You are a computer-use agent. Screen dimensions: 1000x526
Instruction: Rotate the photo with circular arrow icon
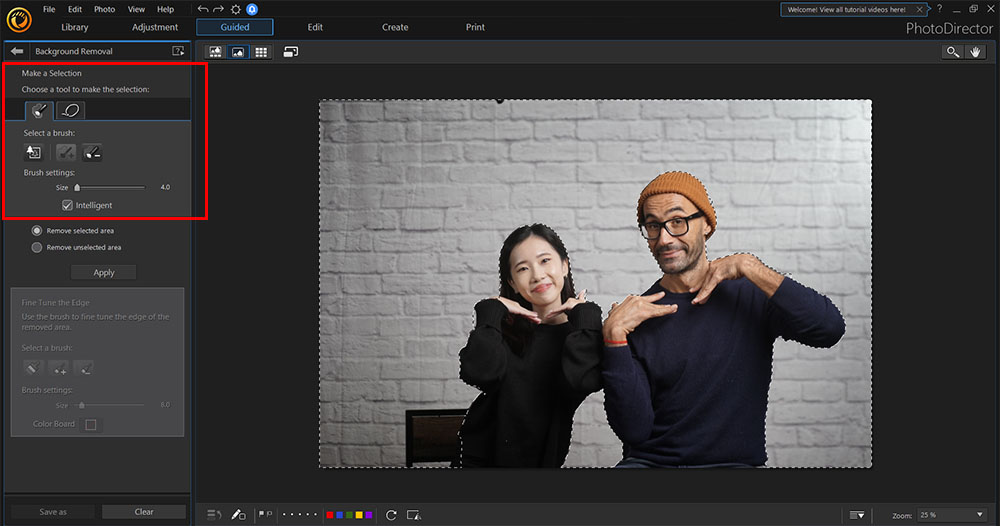[x=391, y=515]
